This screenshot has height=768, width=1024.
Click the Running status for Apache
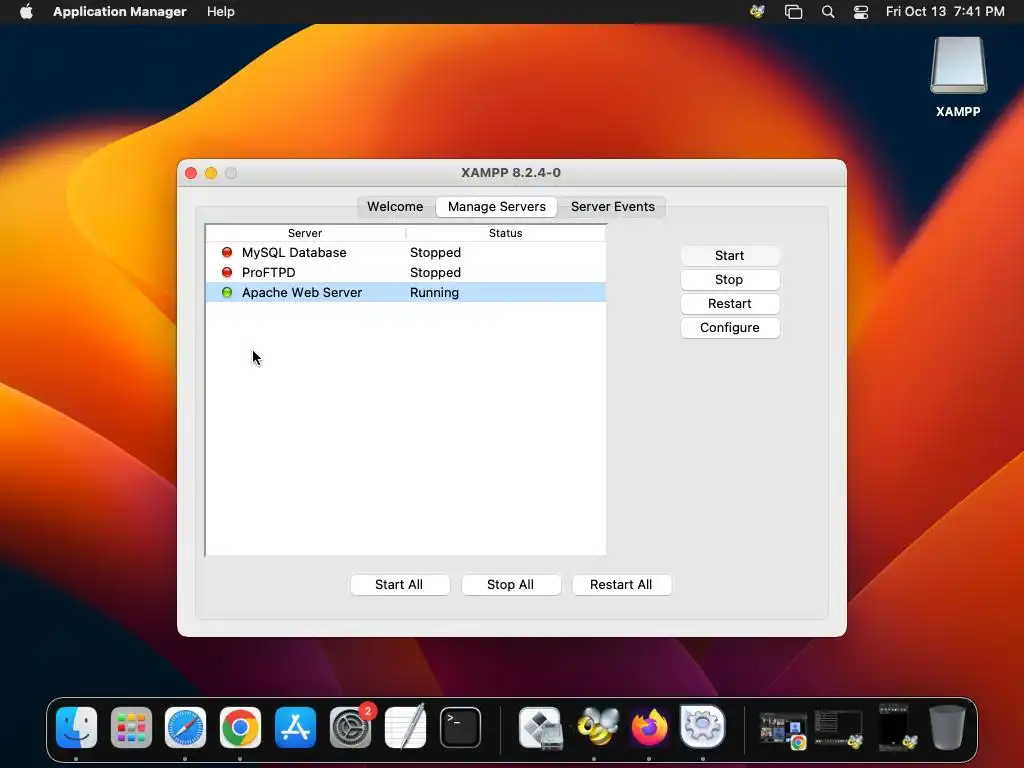[434, 293]
